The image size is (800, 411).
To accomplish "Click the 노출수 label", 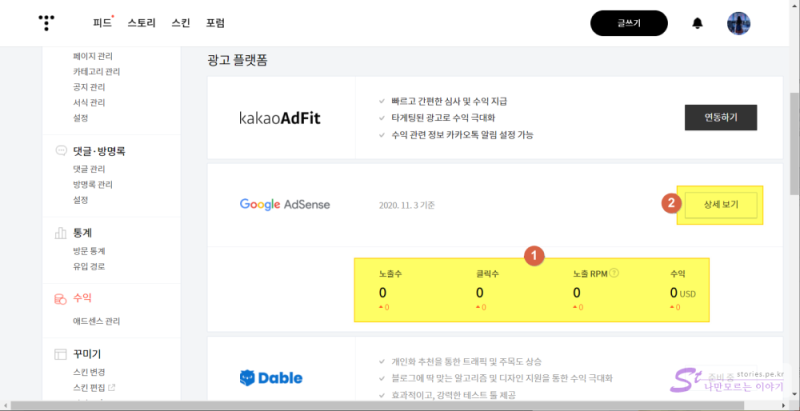I will [390, 274].
